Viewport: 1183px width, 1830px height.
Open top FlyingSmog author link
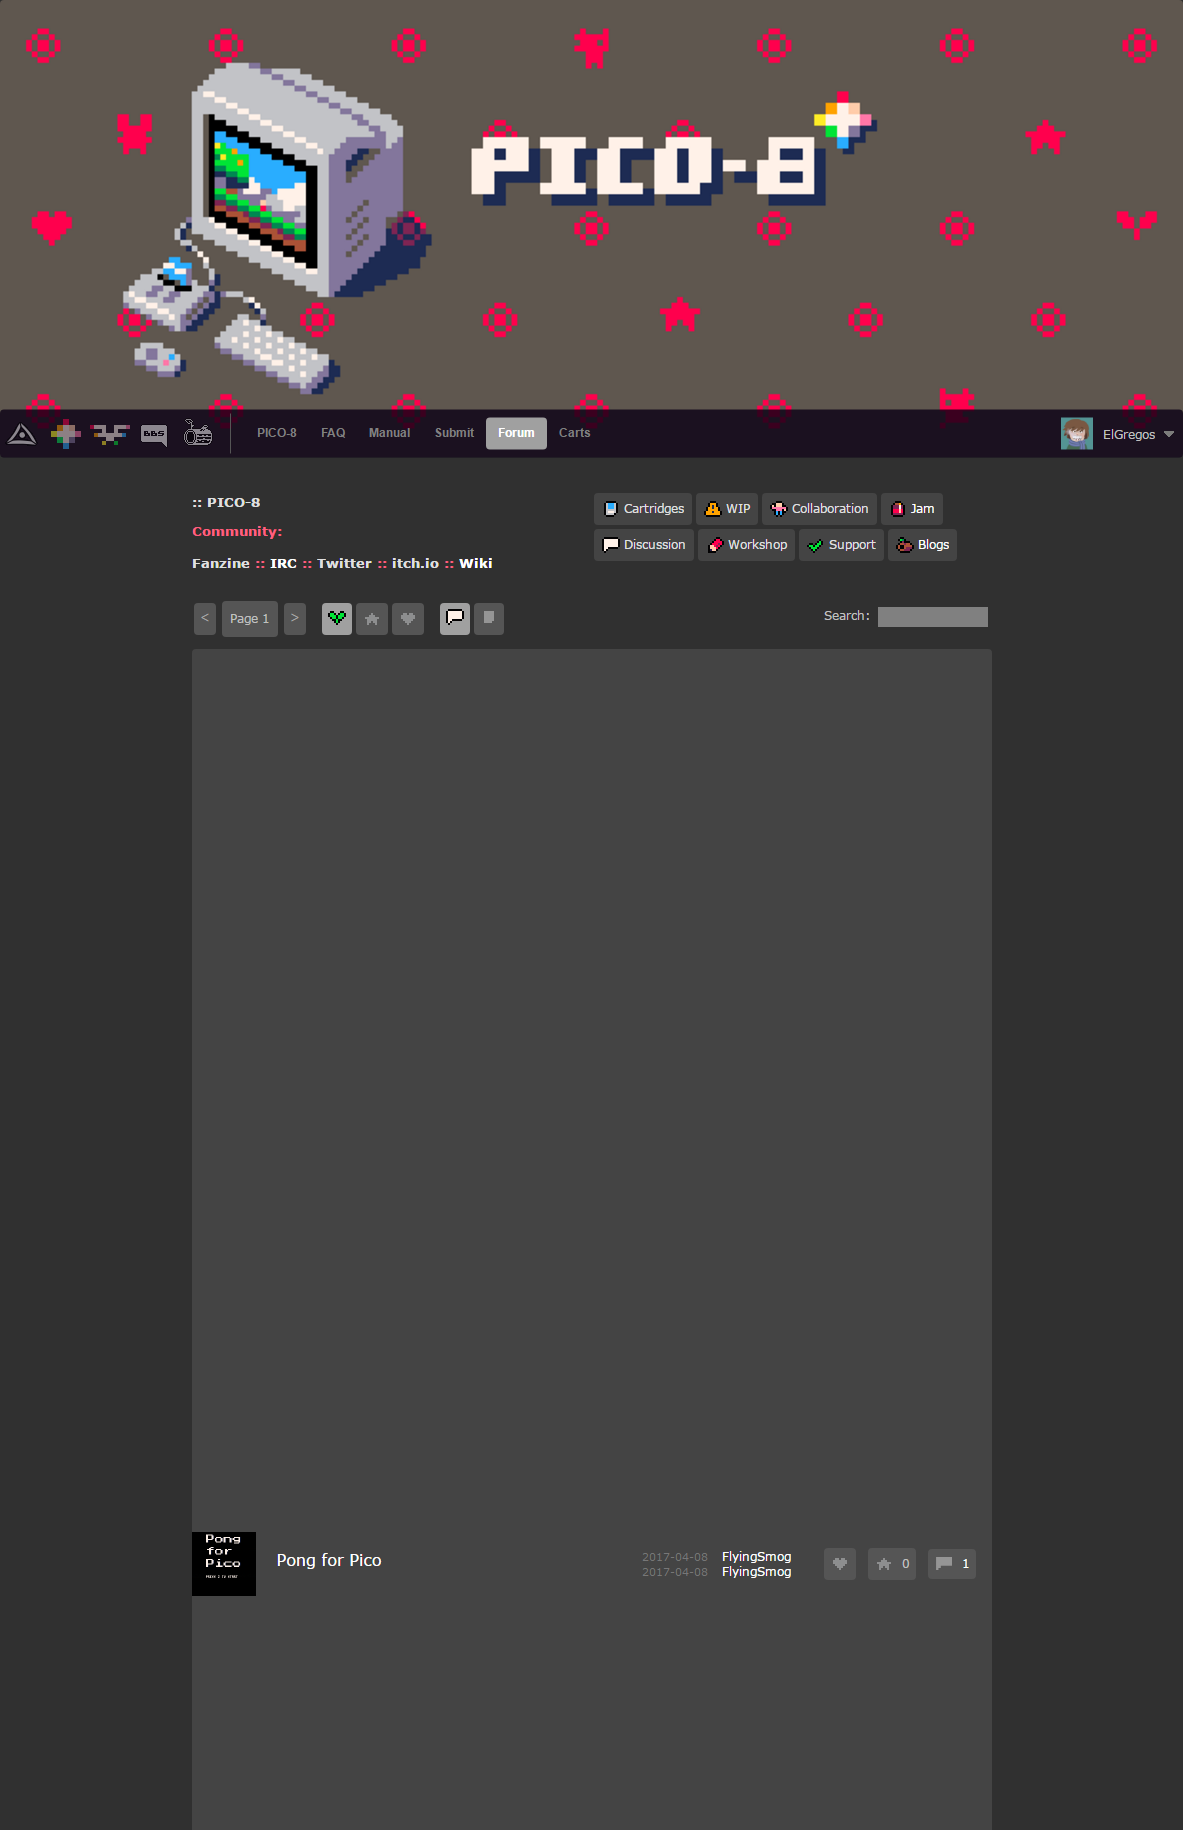coord(756,1557)
